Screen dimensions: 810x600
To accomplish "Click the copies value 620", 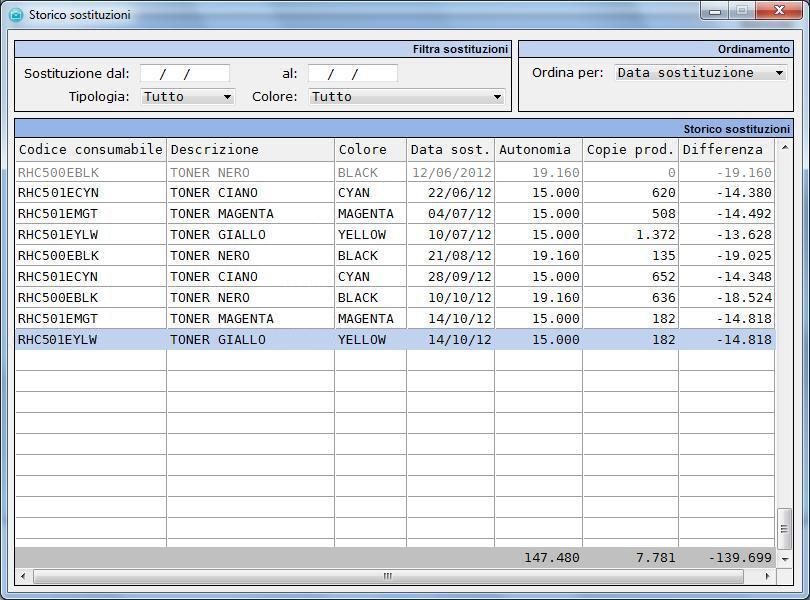I will pos(664,193).
